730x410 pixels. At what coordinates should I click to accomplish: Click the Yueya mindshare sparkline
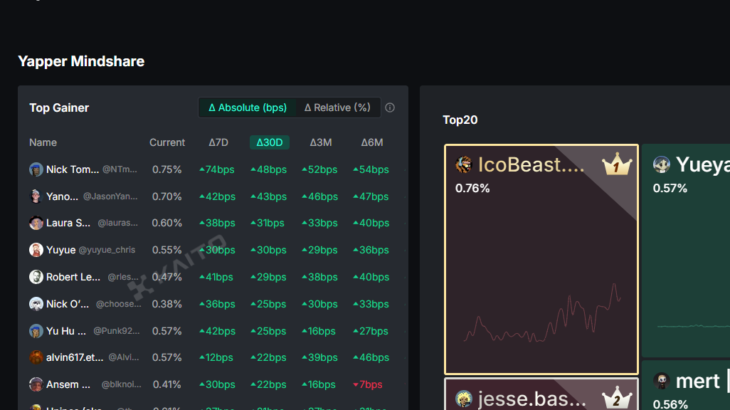pos(693,326)
